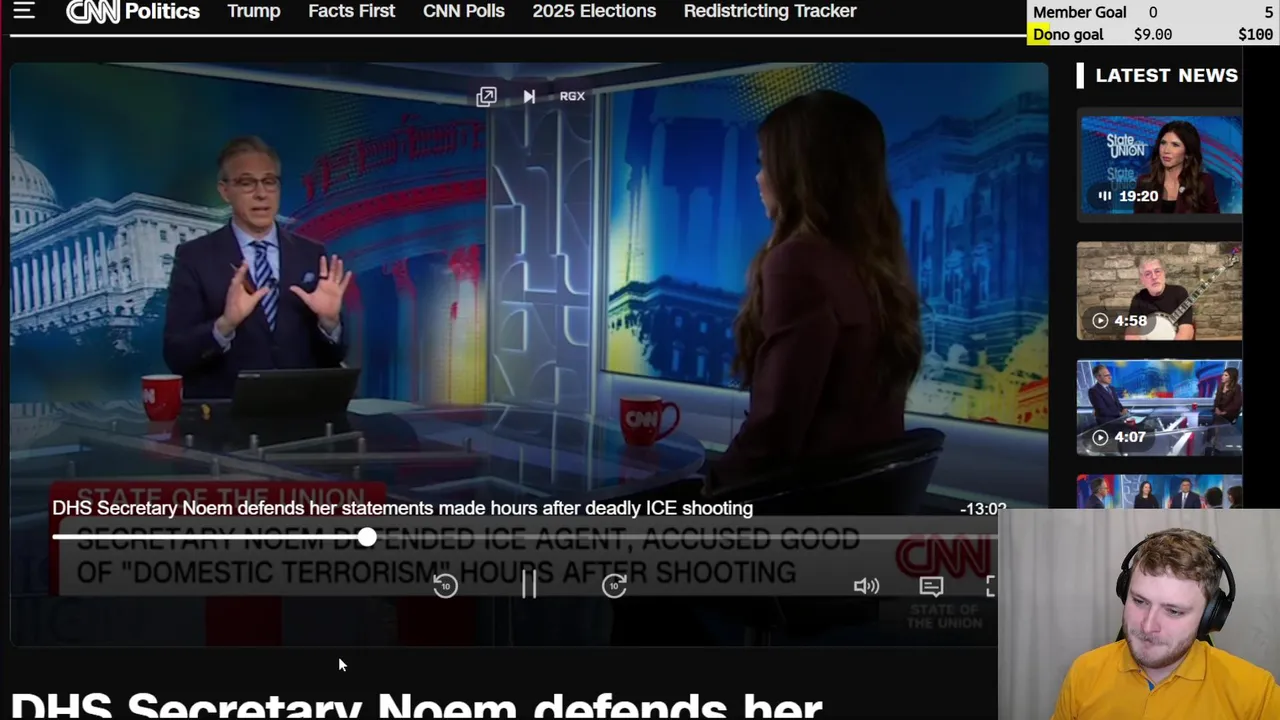This screenshot has width=1280, height=720.
Task: Pause the video playback
Action: click(529, 585)
